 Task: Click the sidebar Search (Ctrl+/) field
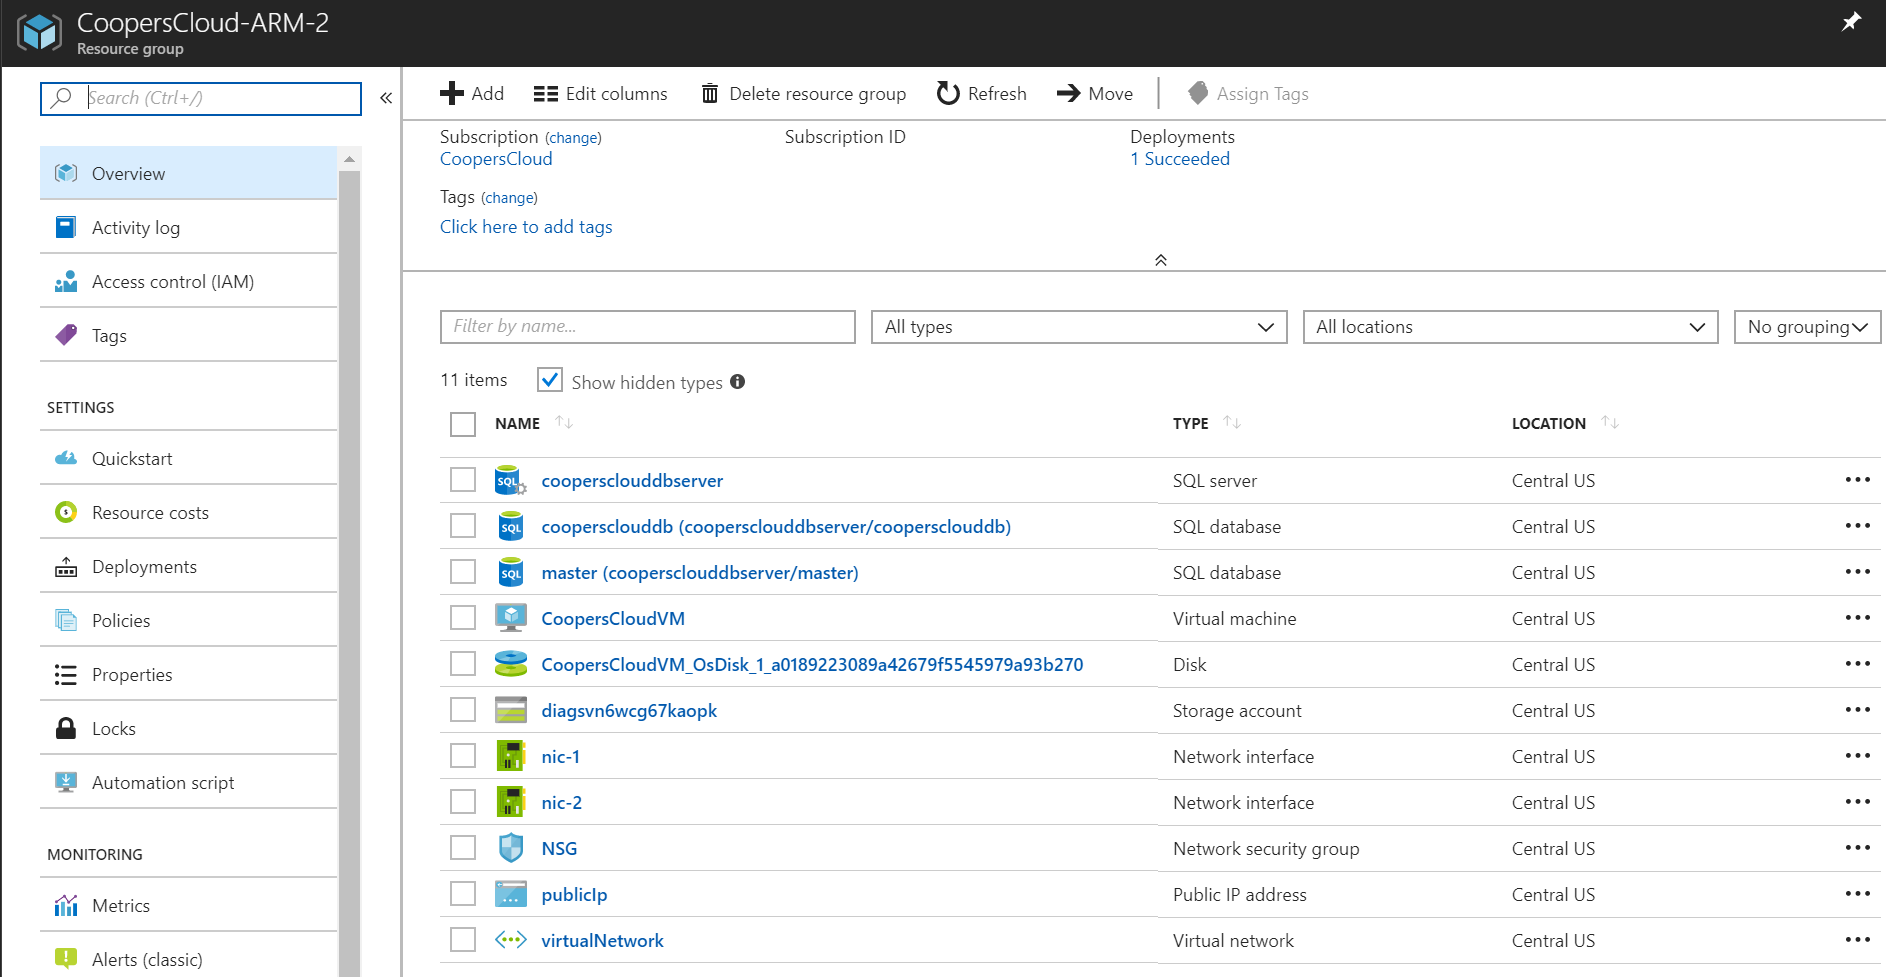click(201, 98)
